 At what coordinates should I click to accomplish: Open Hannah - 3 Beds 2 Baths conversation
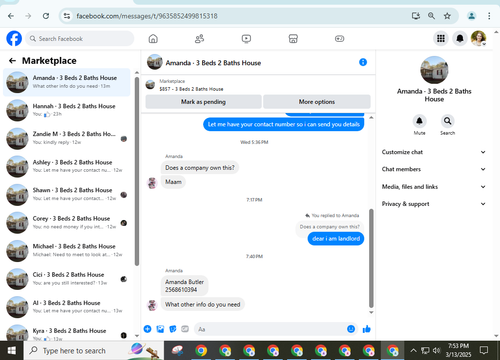tap(67, 110)
